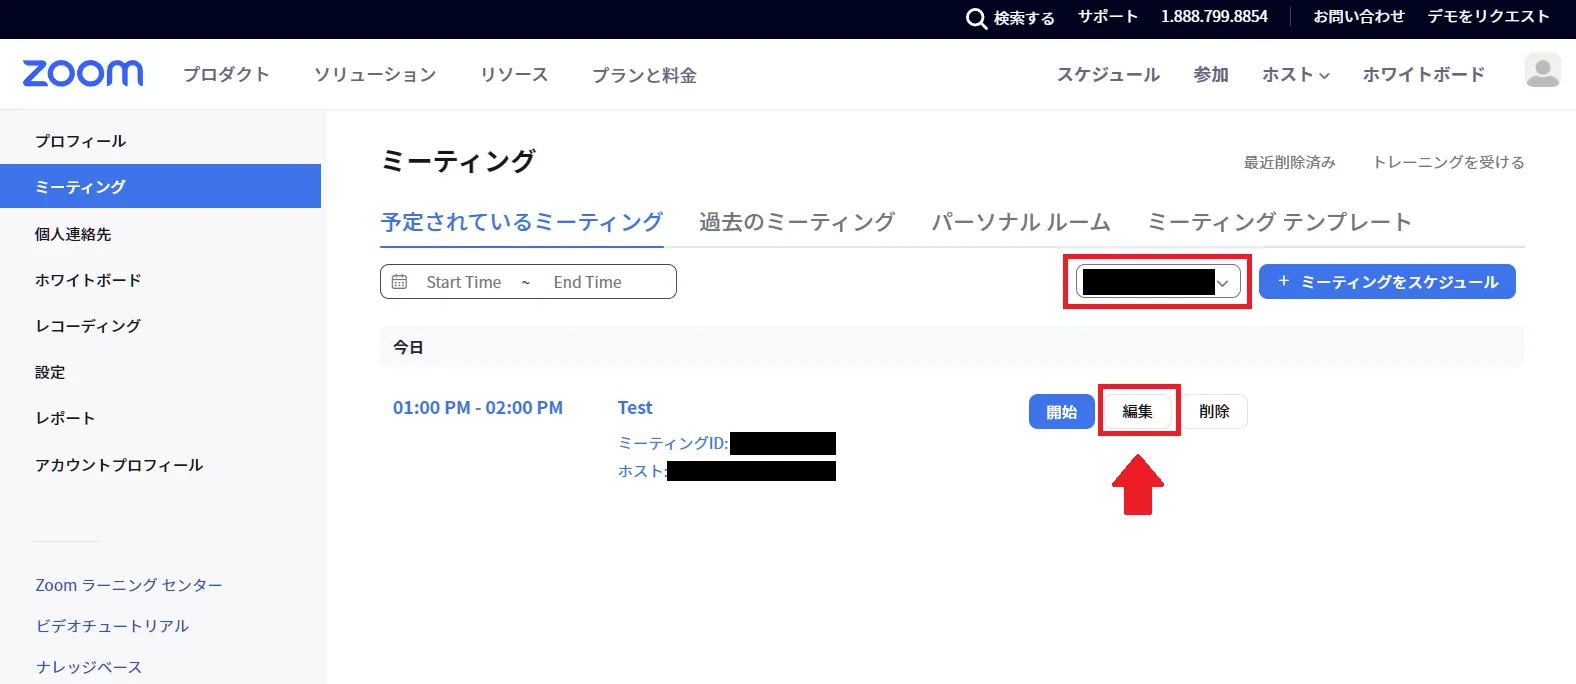Switch to パーソナル ルーム tab

click(x=1020, y=222)
